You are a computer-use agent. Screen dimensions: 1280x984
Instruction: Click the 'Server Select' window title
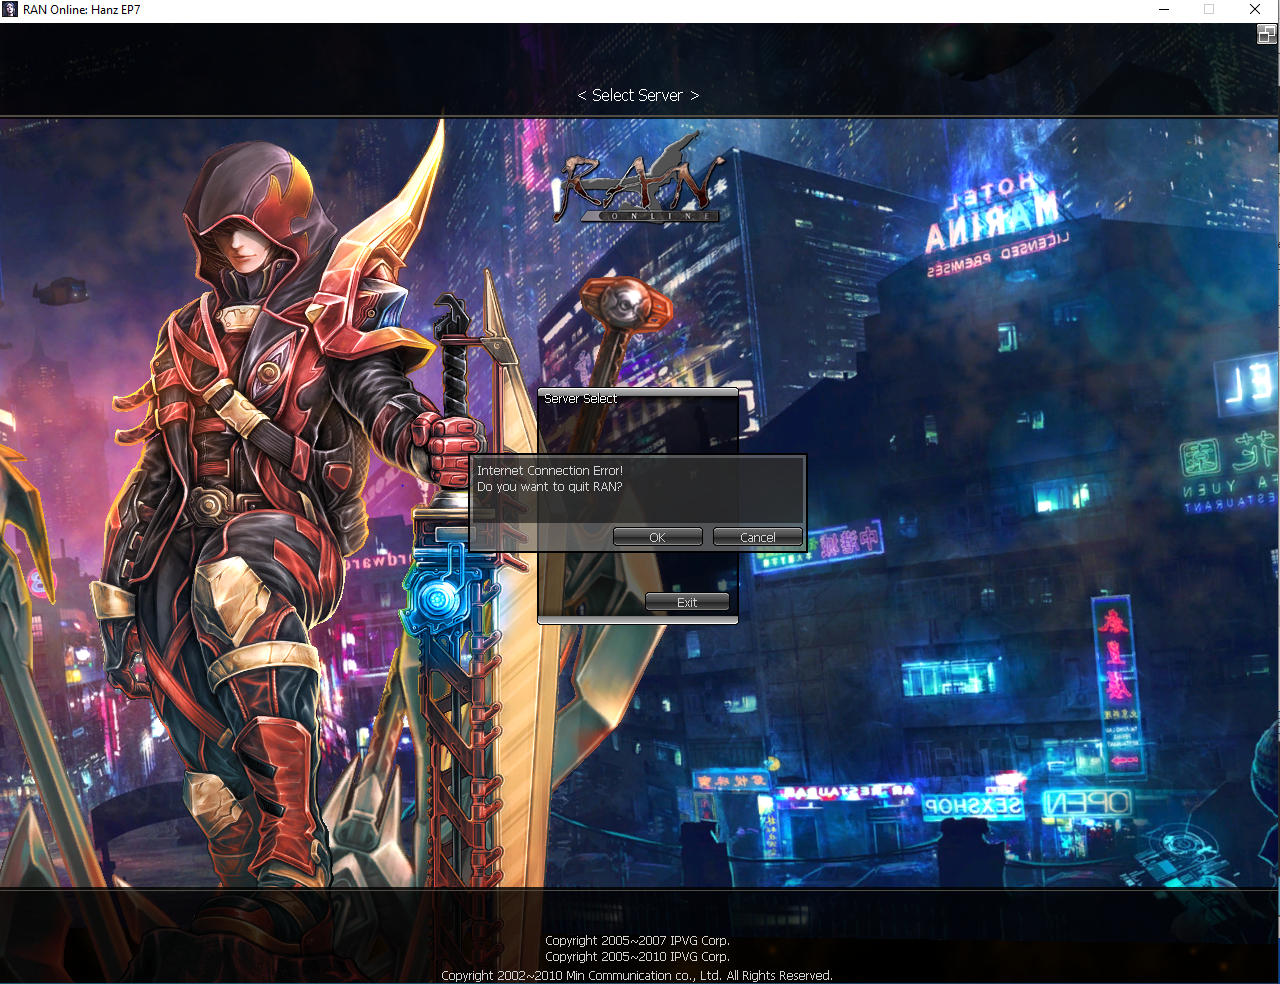(x=580, y=399)
